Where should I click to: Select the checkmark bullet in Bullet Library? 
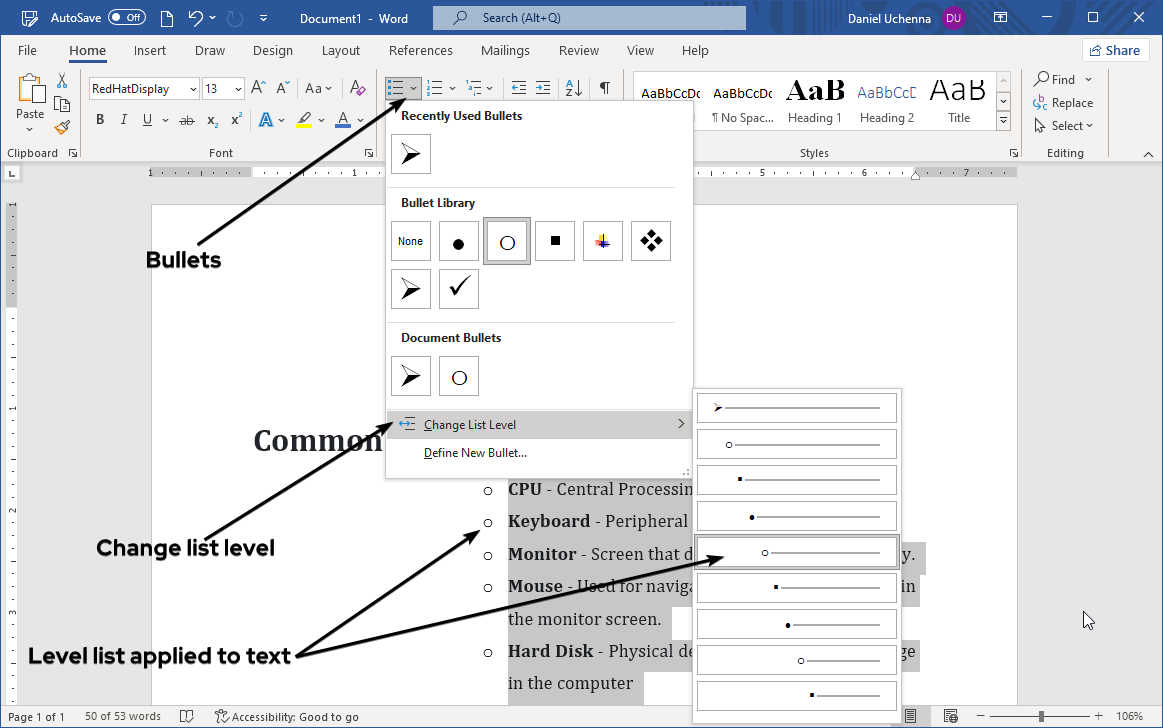click(x=459, y=289)
